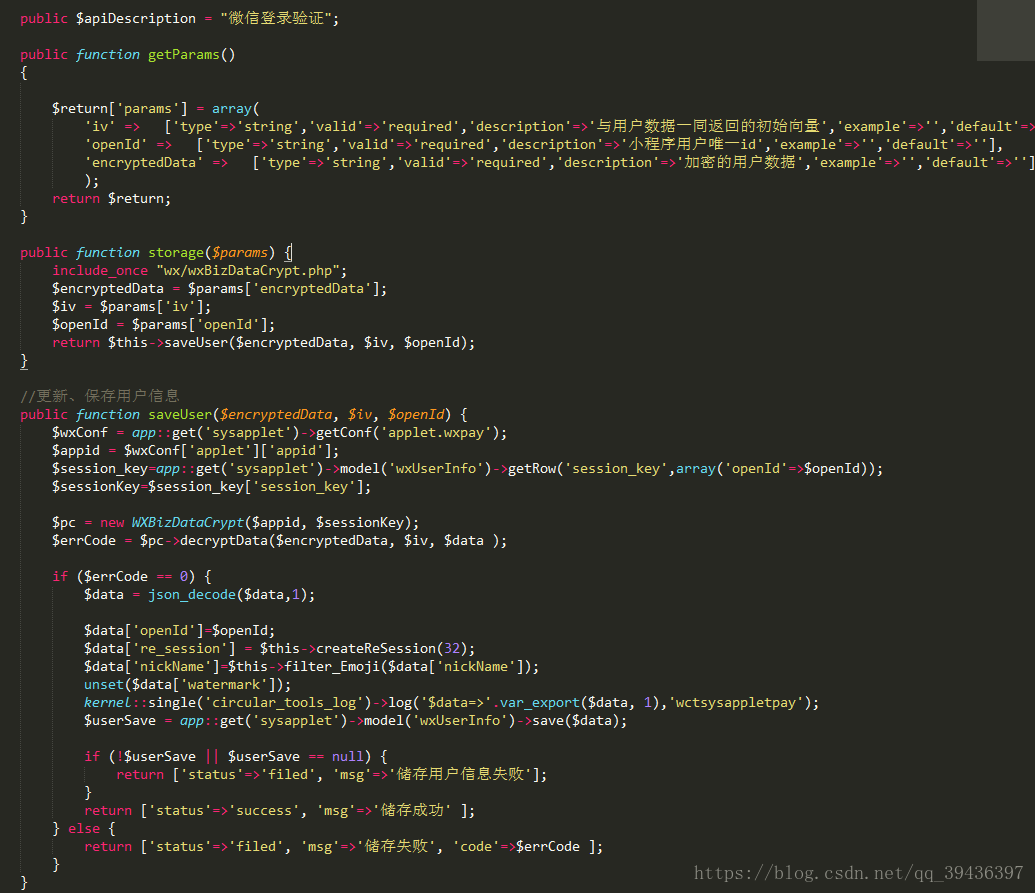Click the "微信登录验证" string value
The width and height of the screenshot is (1035, 893).
pos(276,18)
